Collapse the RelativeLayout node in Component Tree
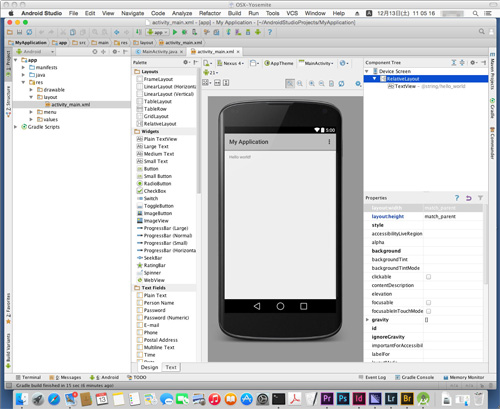500x409 pixels. click(x=374, y=79)
